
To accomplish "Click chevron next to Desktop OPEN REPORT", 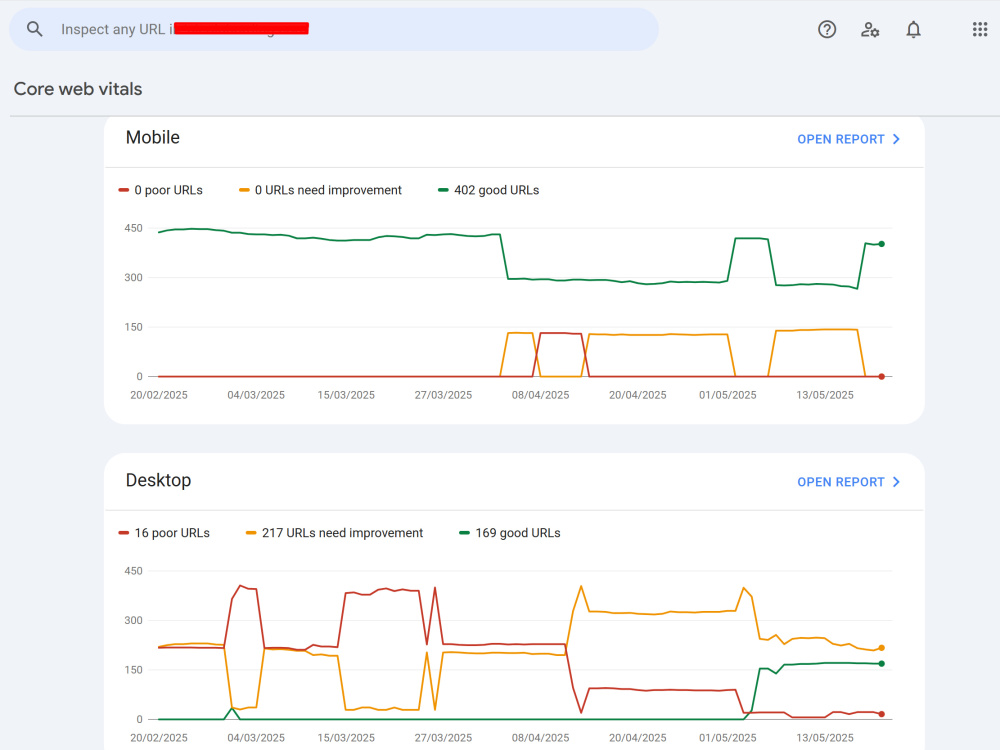I will click(x=896, y=482).
